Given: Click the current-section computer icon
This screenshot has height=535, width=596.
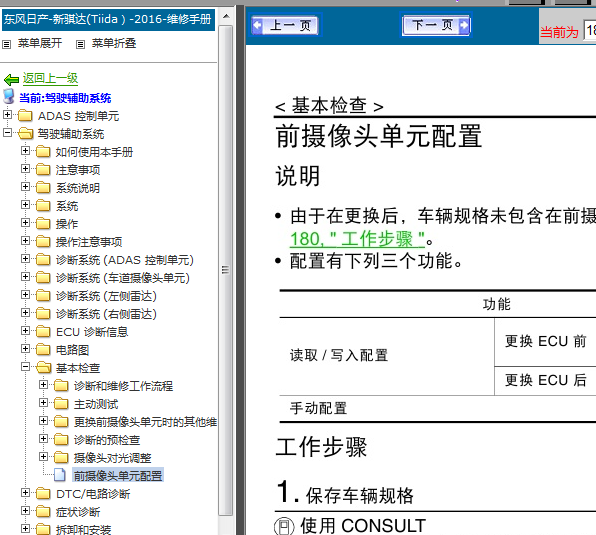Looking at the screenshot, I should click(x=9, y=97).
